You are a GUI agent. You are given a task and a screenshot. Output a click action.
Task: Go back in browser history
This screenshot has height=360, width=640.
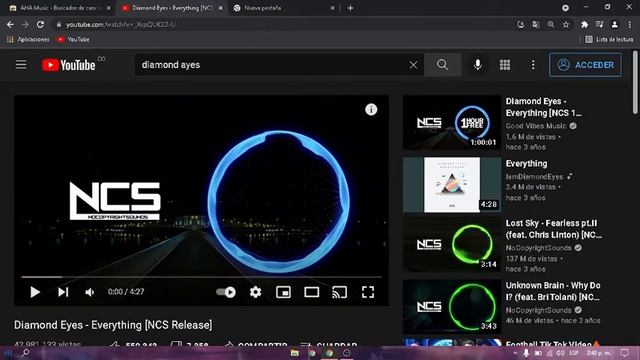pyautogui.click(x=10, y=24)
